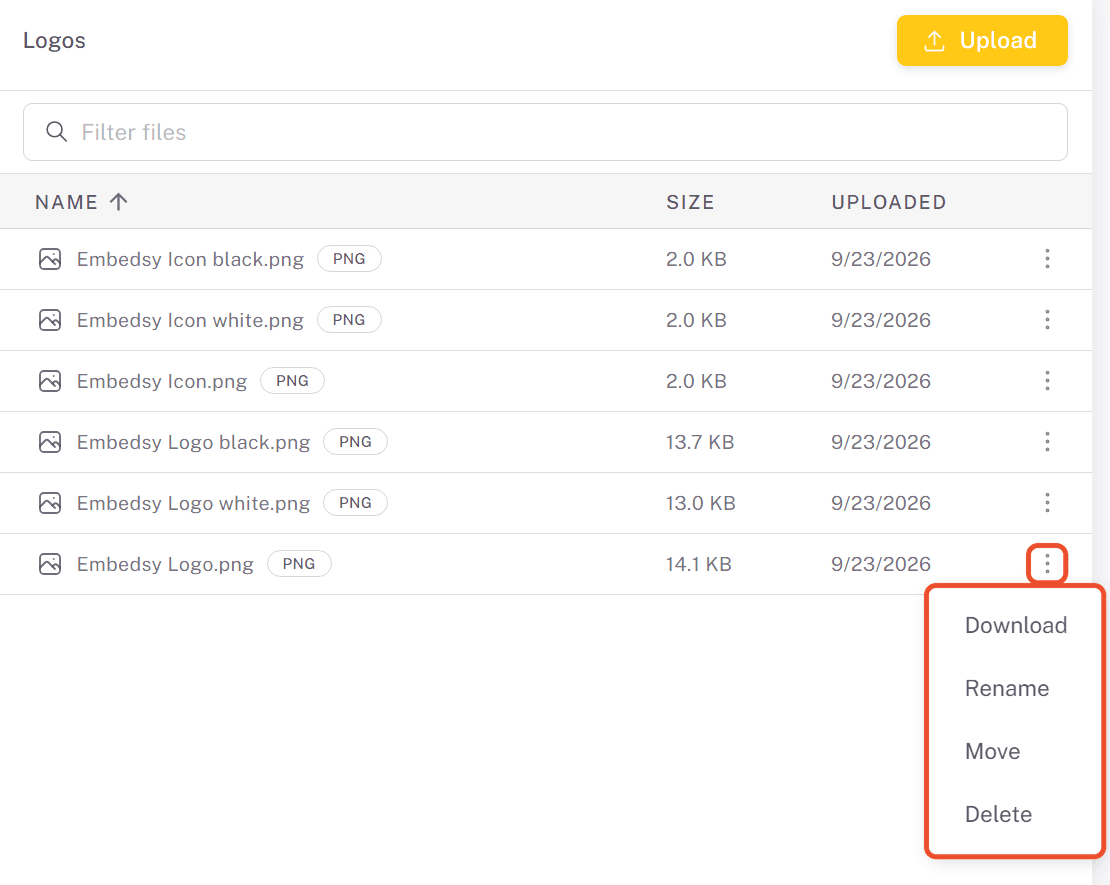Open file Embedsy Icon.png
The height and width of the screenshot is (885, 1110).
click(x=162, y=381)
